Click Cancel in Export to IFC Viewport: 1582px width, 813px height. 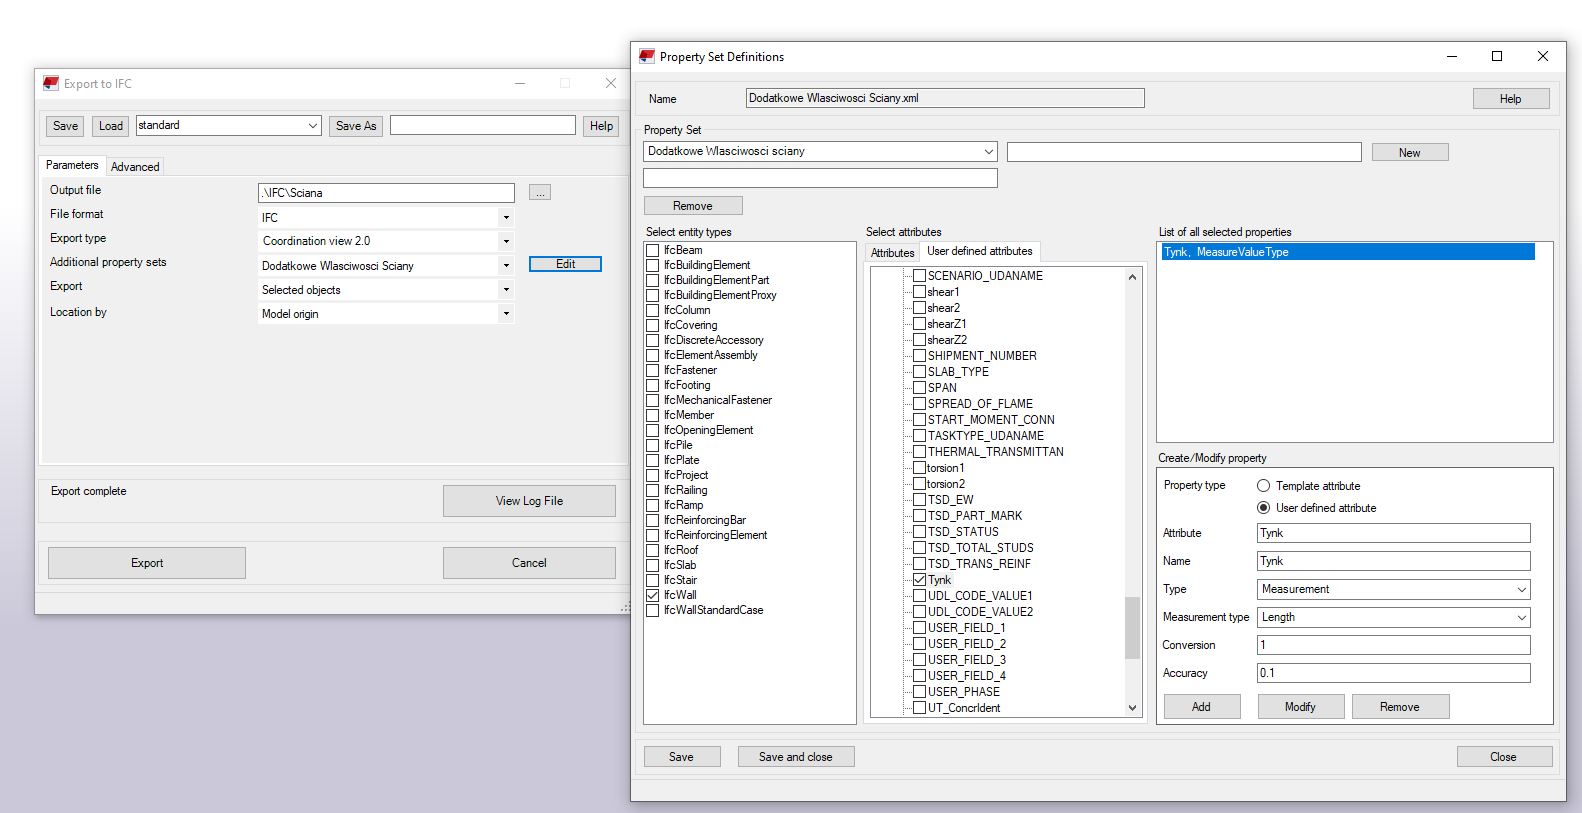tap(529, 563)
